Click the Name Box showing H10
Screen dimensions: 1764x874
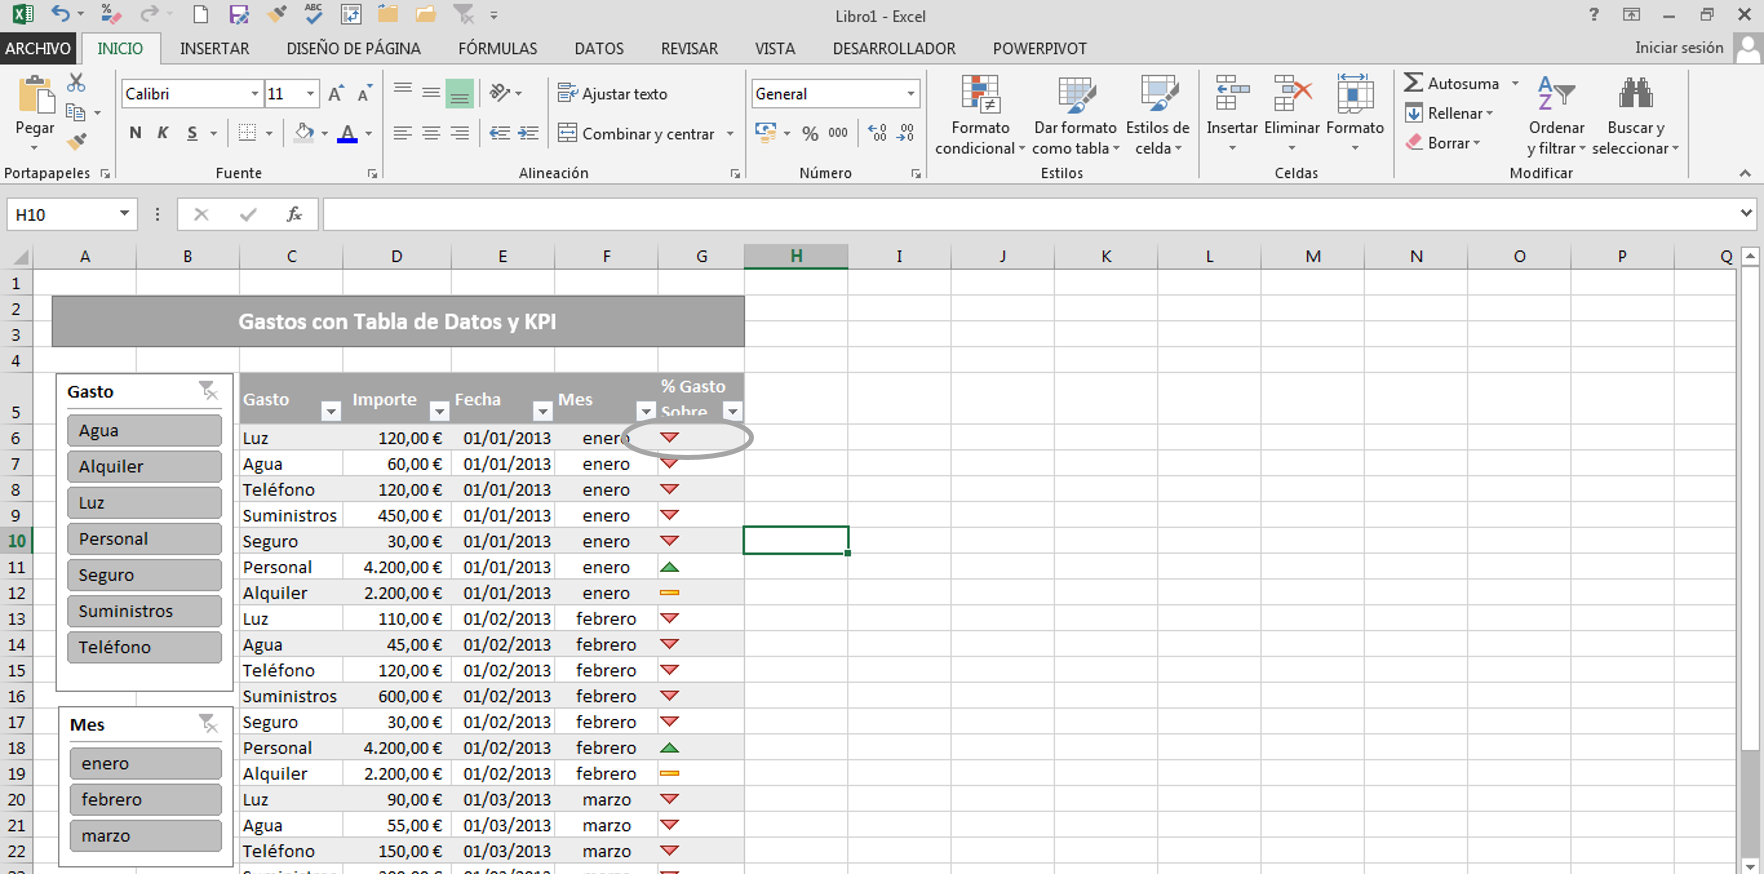click(x=62, y=214)
